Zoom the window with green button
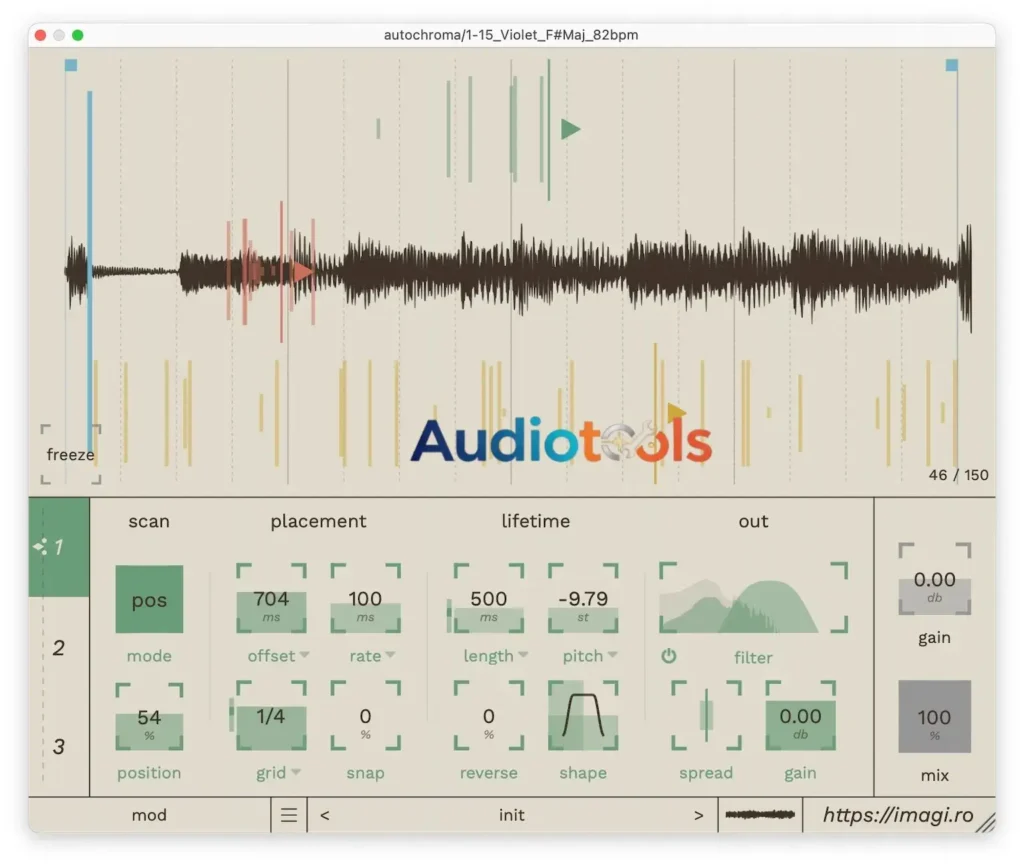The height and width of the screenshot is (866, 1024). [x=78, y=35]
